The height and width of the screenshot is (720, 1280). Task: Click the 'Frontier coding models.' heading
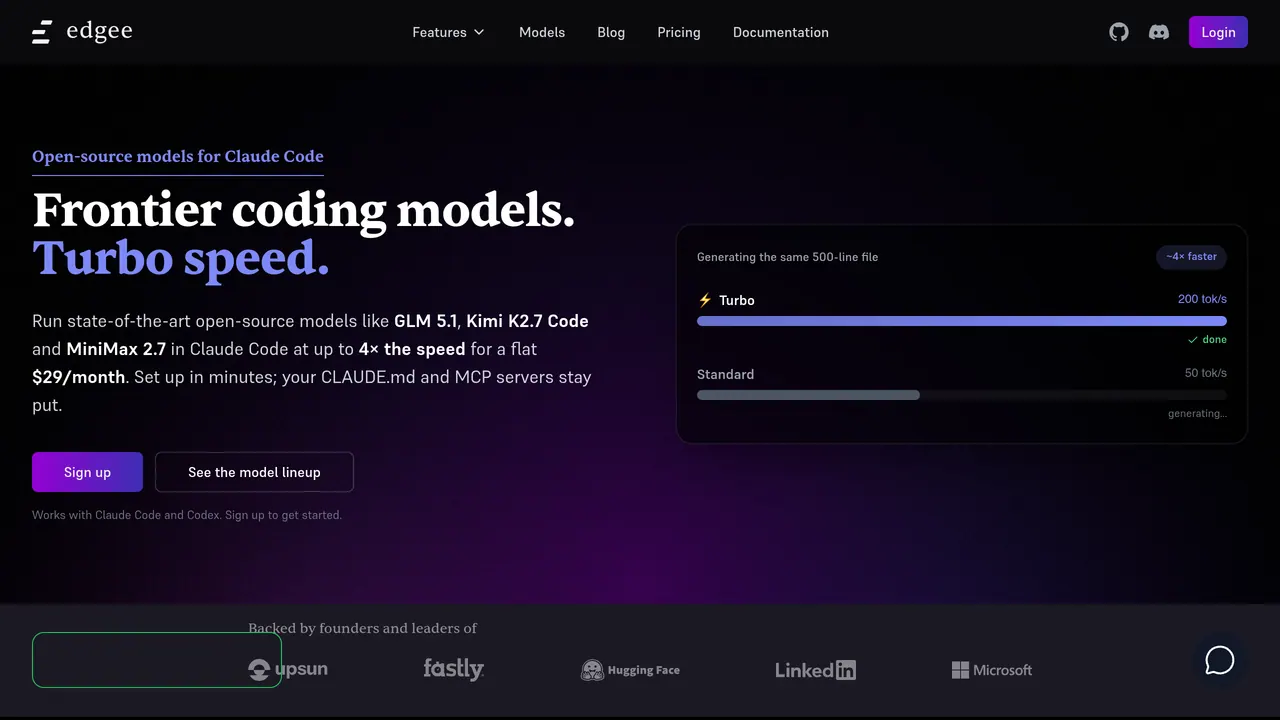pyautogui.click(x=304, y=210)
